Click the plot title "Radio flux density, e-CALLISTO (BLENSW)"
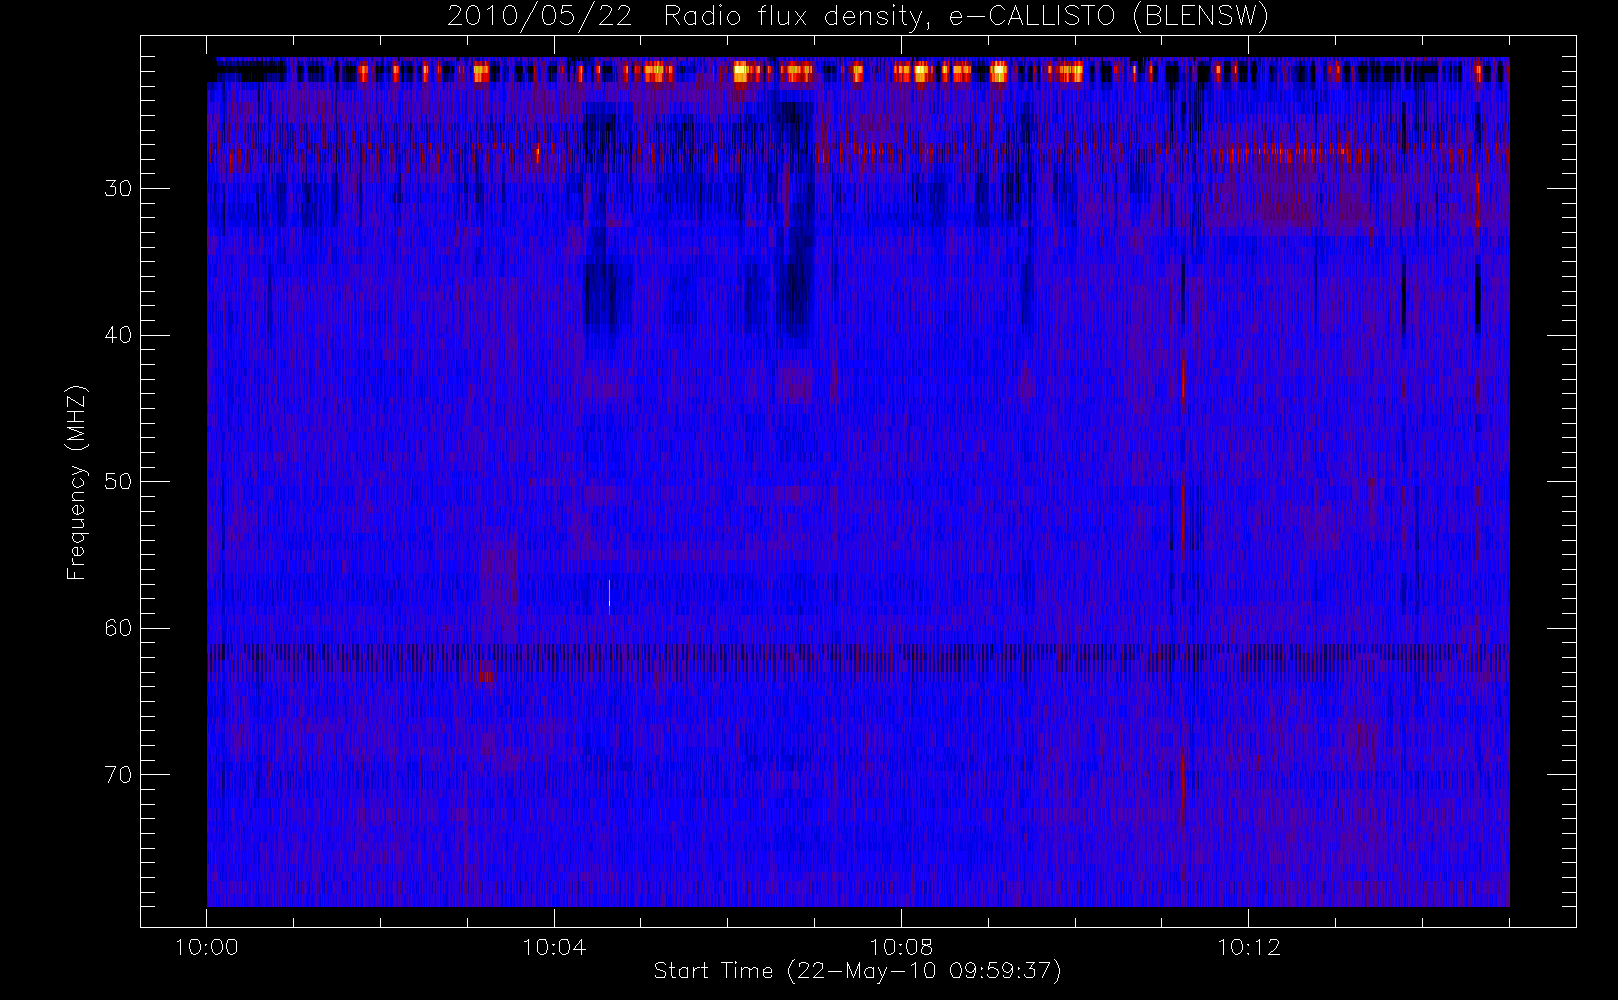Screen dimensions: 1618x1000 pos(966,17)
